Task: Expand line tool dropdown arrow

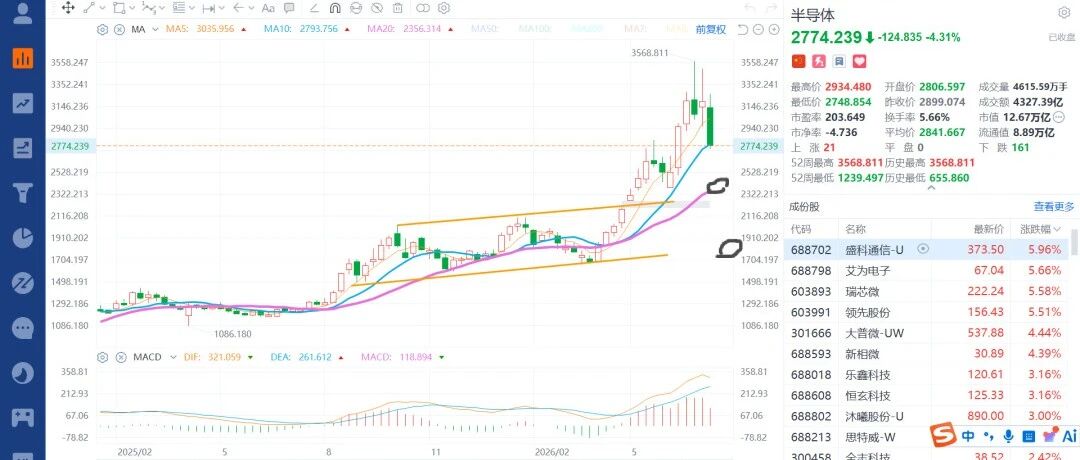Action: [103, 8]
